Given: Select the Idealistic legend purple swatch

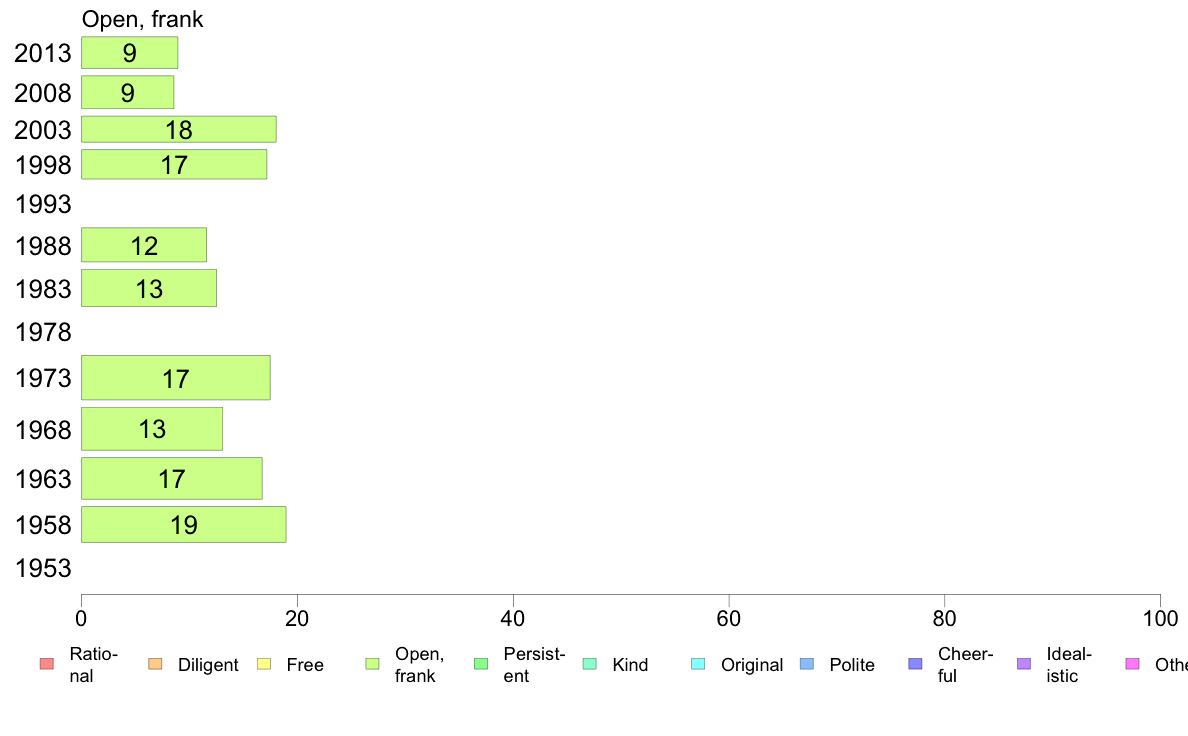Looking at the screenshot, I should (x=1024, y=664).
